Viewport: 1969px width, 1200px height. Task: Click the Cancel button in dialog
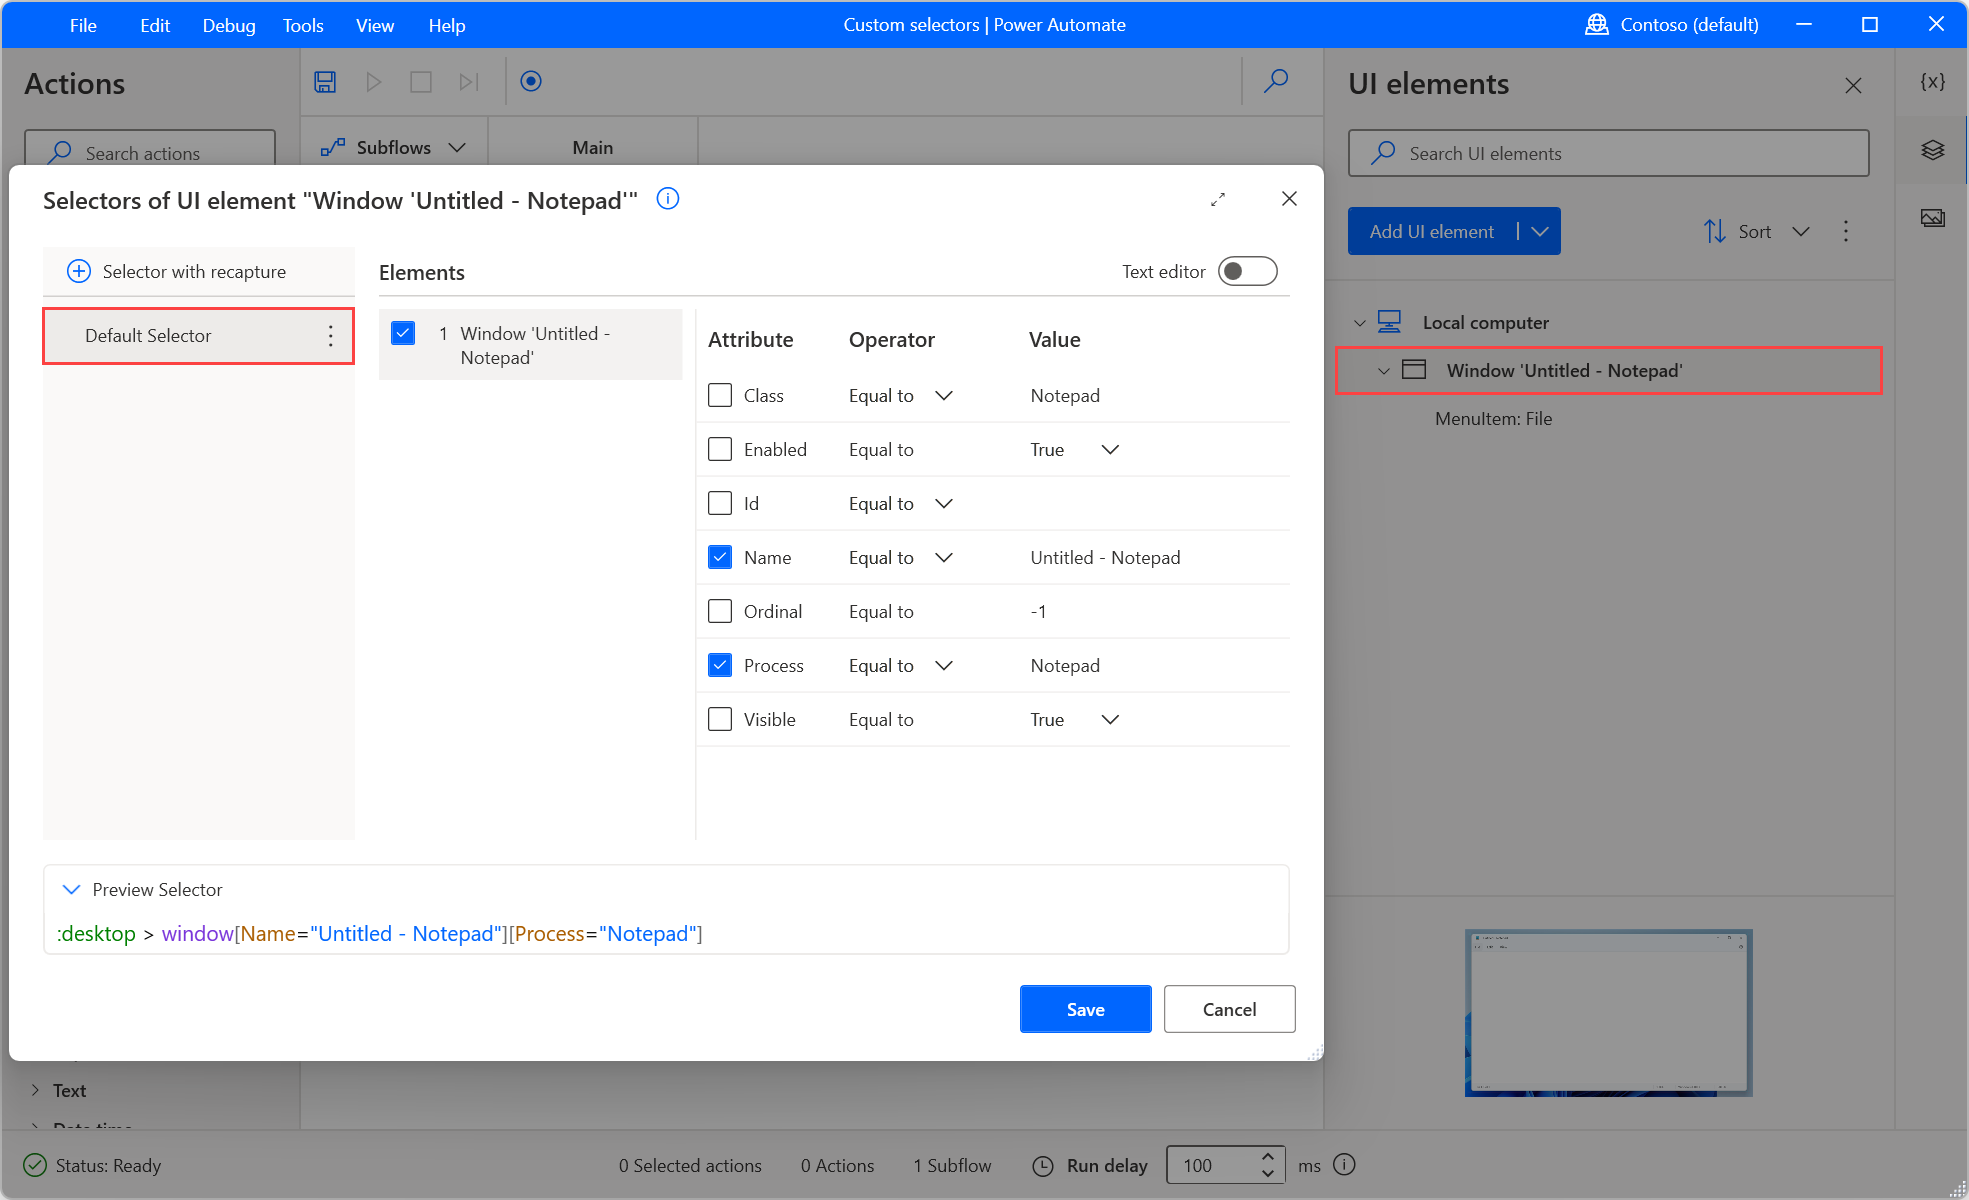click(1228, 1009)
